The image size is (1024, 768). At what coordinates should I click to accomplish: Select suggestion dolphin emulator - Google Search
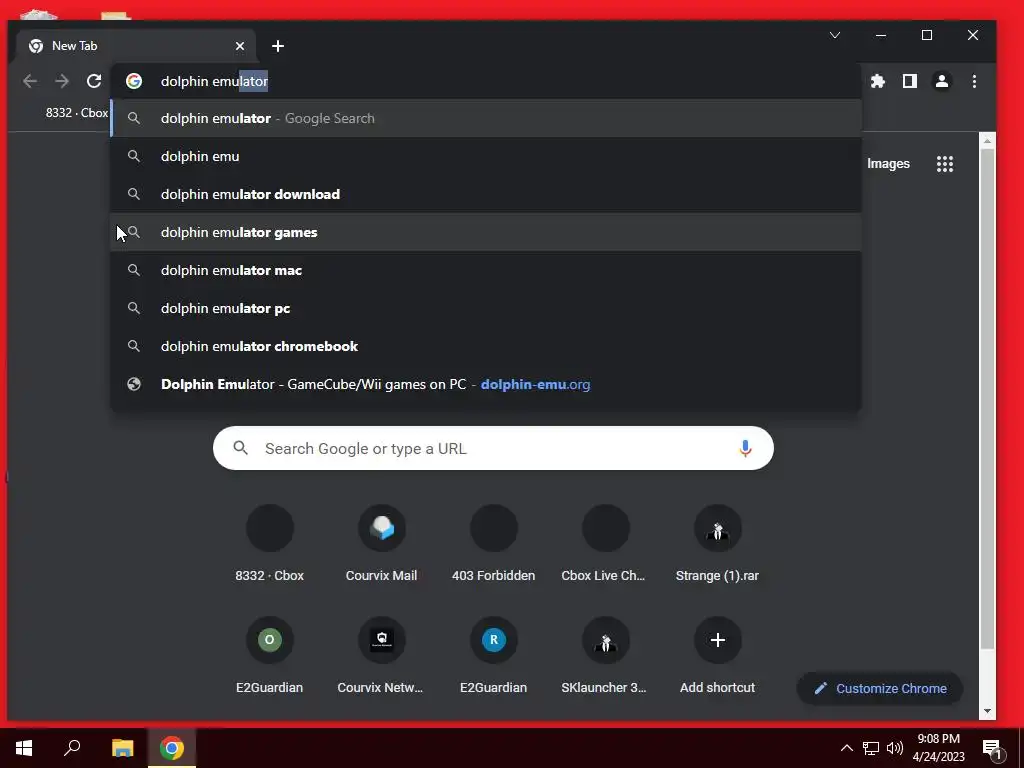pyautogui.click(x=487, y=118)
